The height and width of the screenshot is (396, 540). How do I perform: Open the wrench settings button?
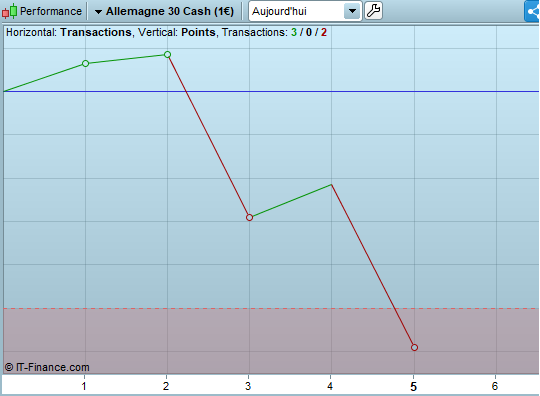[373, 11]
